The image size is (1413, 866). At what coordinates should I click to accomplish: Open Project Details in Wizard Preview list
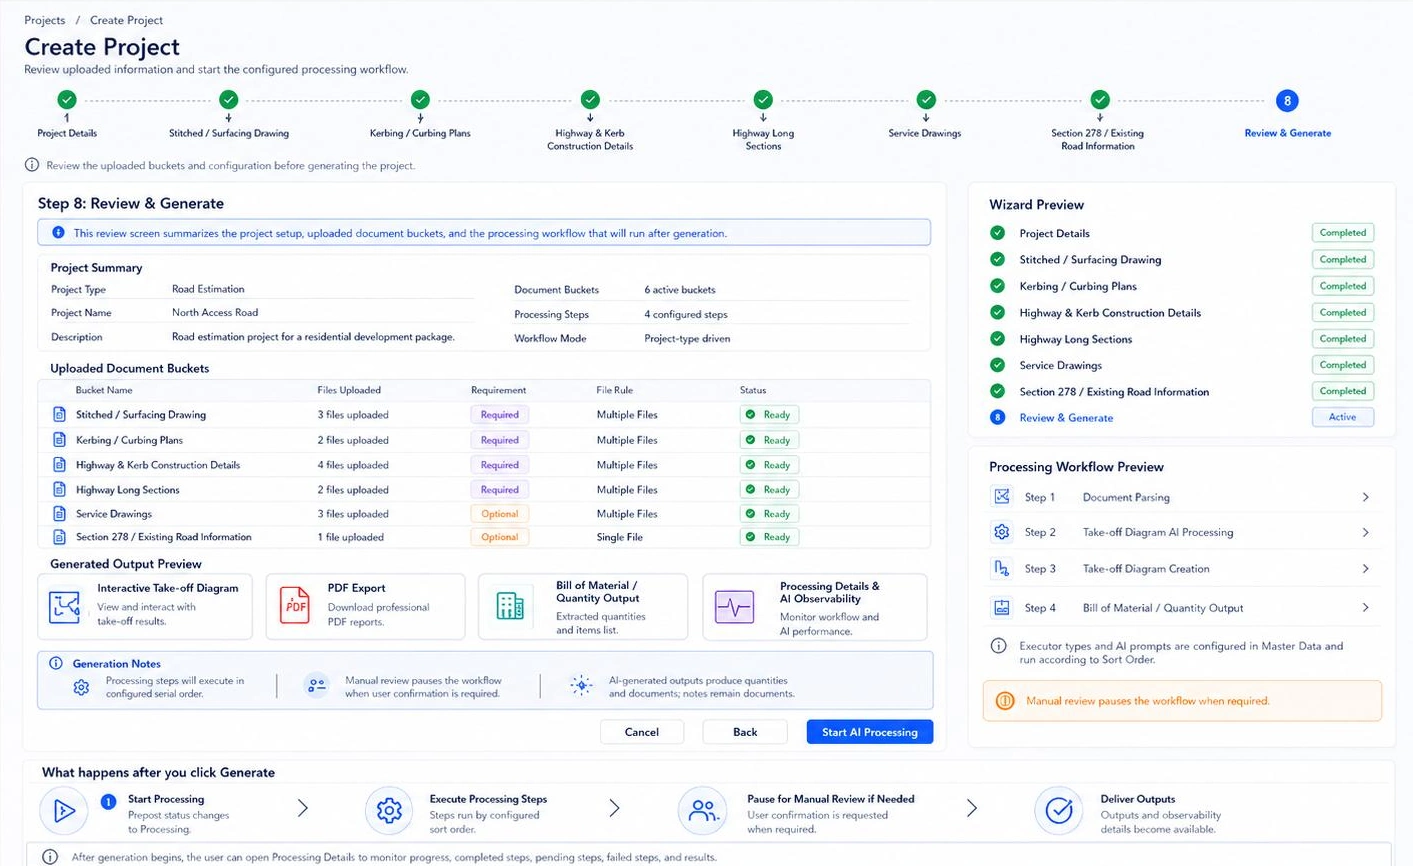1054,233
